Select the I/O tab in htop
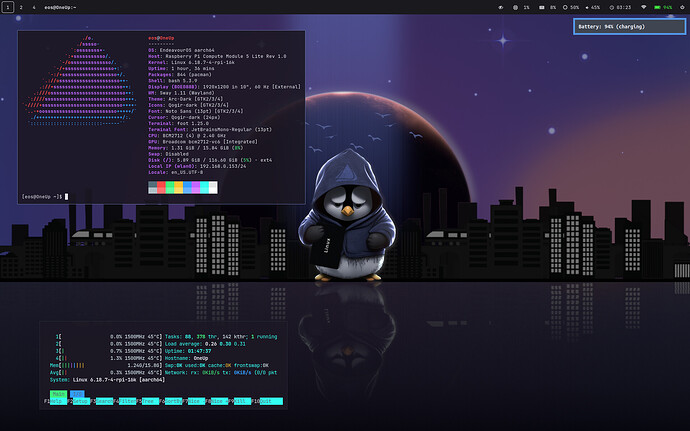The width and height of the screenshot is (690, 431). (x=77, y=394)
